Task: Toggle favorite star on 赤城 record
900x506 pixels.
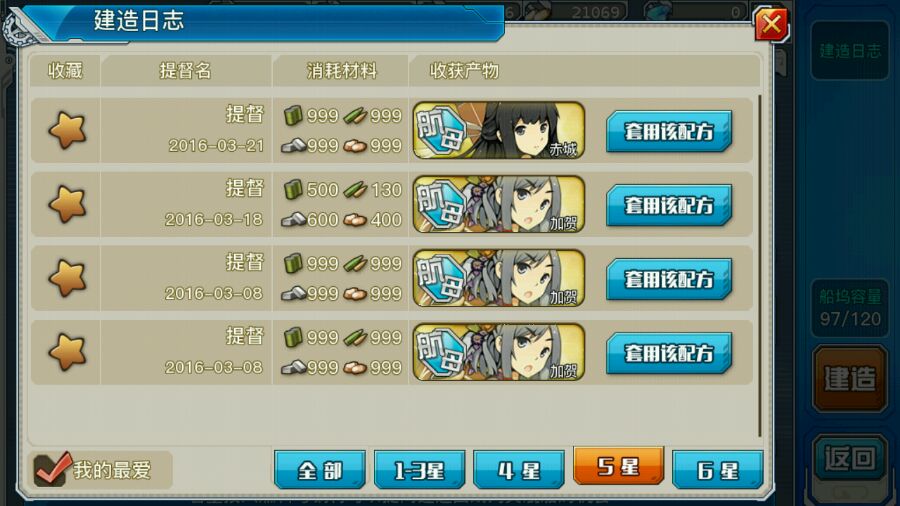Action: tap(67, 130)
